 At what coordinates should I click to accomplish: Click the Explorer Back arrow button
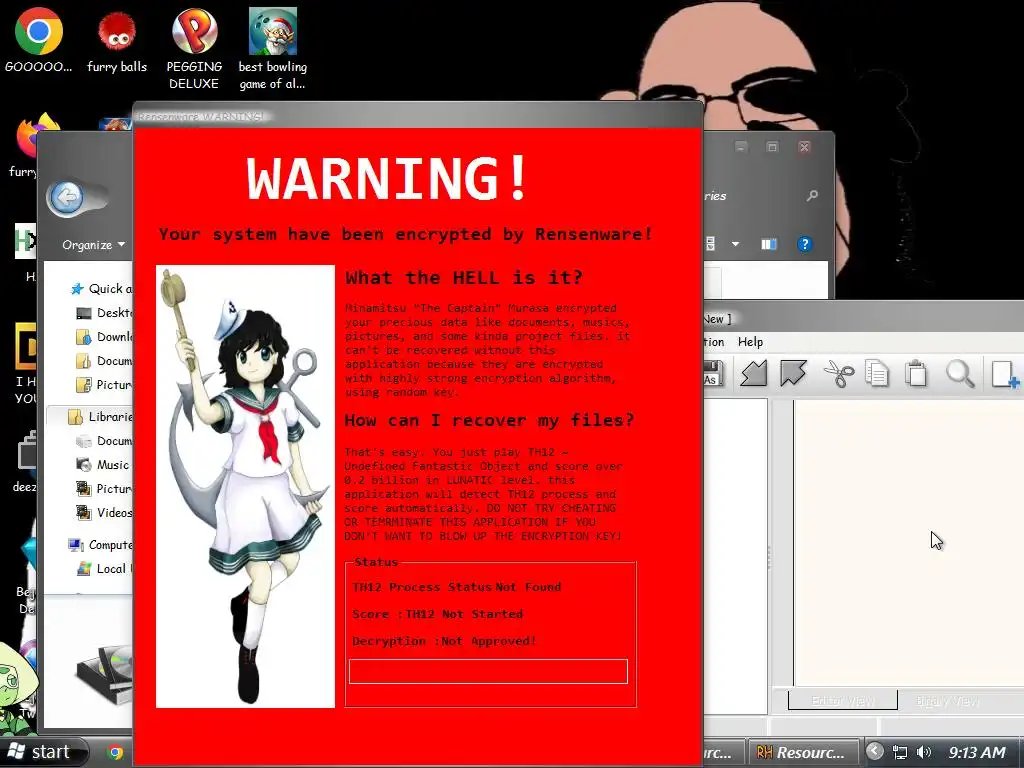click(x=67, y=197)
